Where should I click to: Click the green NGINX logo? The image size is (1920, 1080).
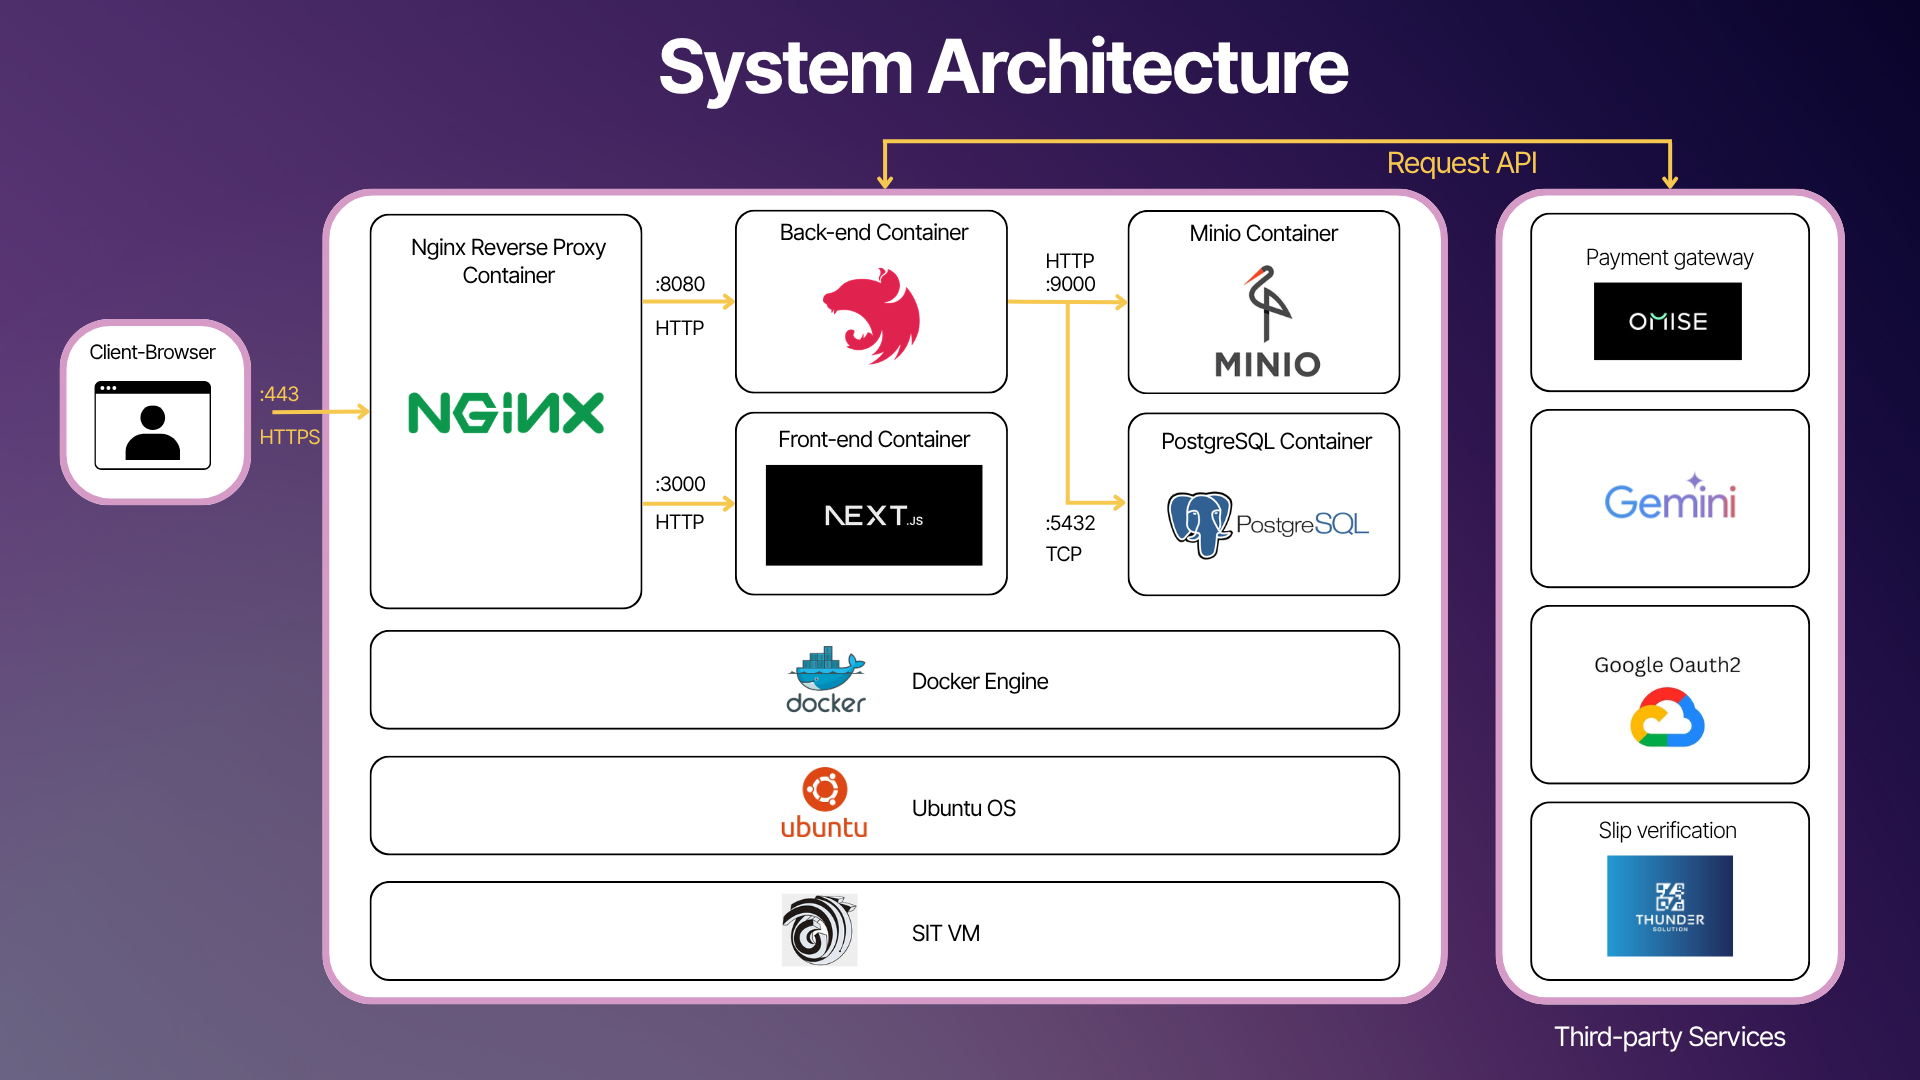click(x=506, y=413)
